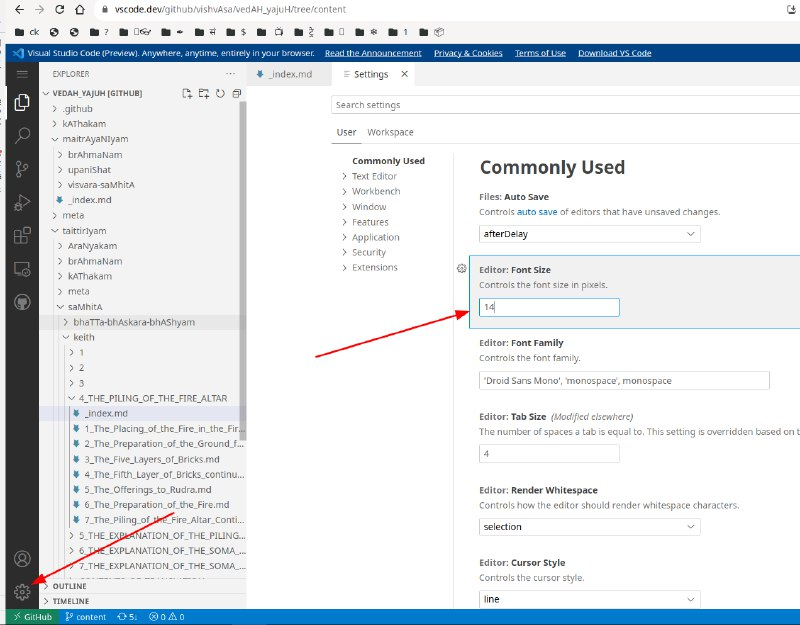Open the Extensions view icon
Screen dimensions: 800x625
click(22, 235)
